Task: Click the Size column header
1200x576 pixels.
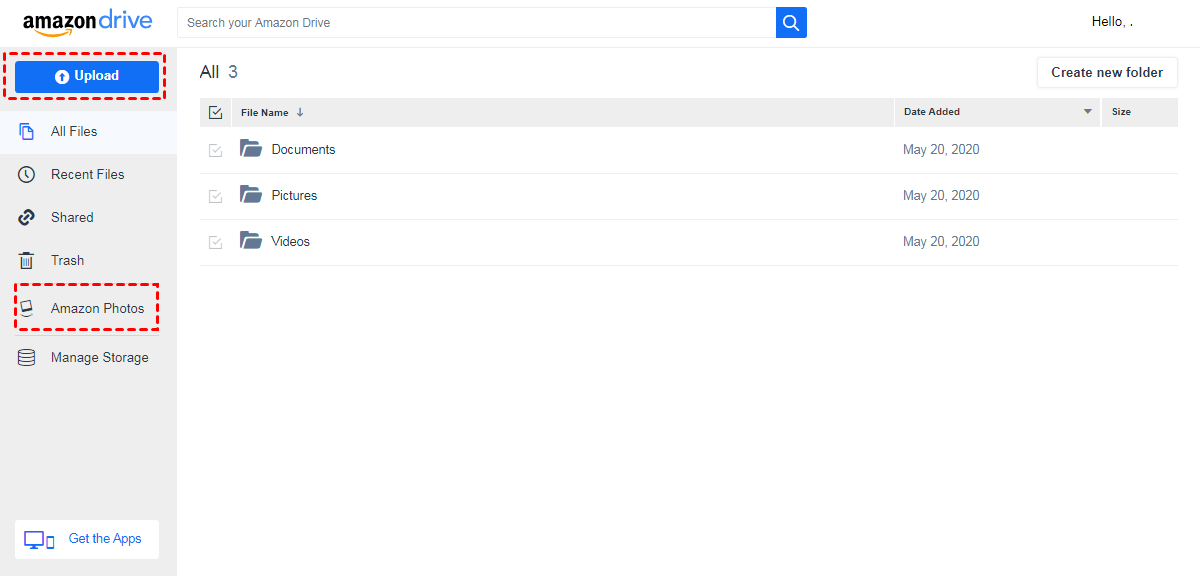Action: (1122, 112)
